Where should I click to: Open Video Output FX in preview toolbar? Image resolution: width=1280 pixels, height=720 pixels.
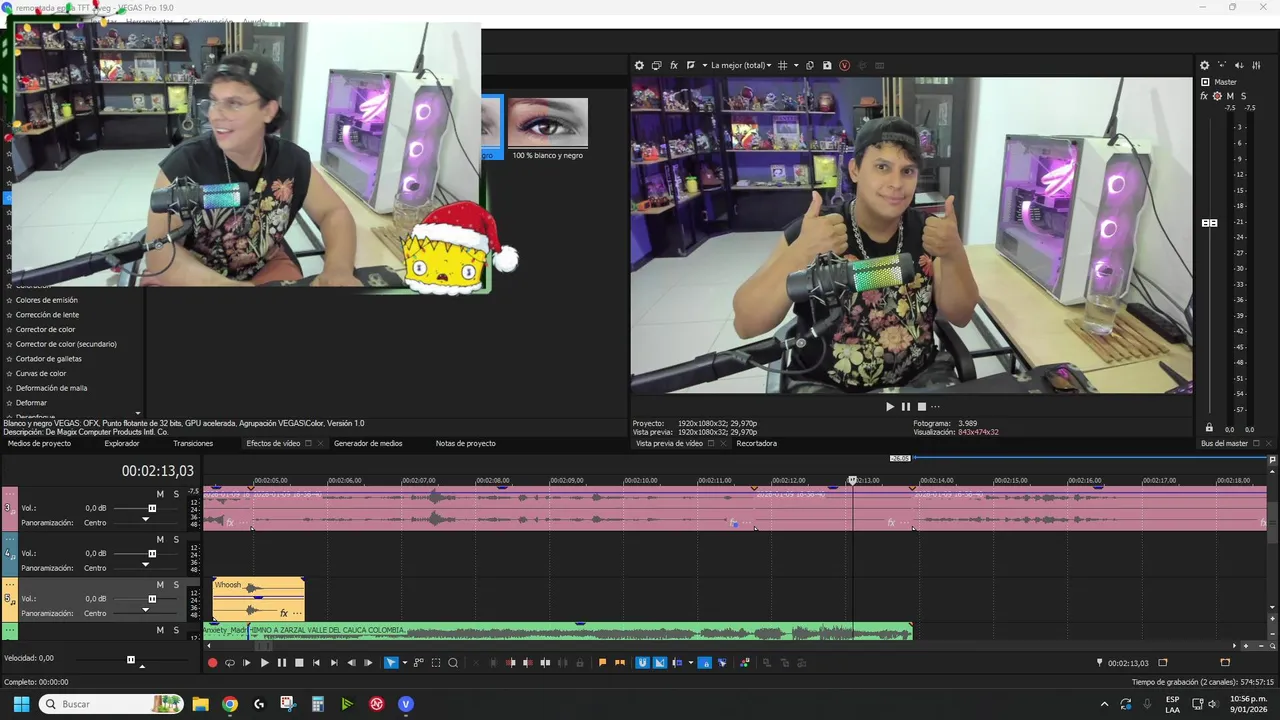point(674,65)
